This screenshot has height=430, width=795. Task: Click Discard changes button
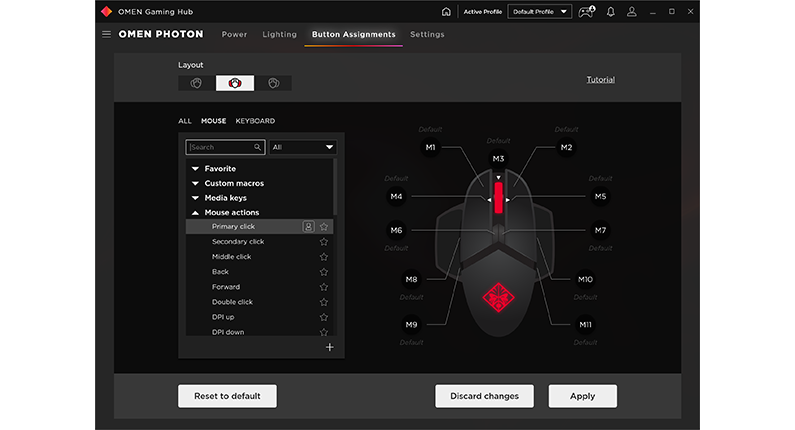click(x=484, y=396)
